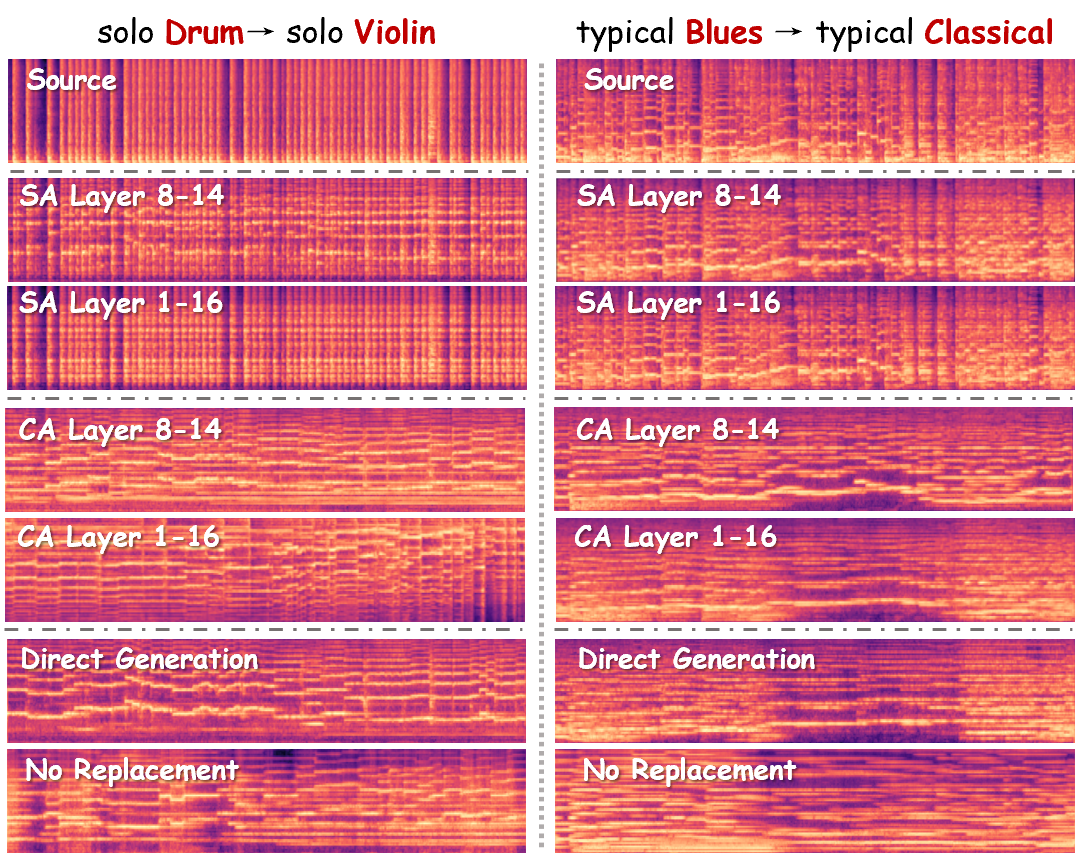Image resolution: width=1076 pixels, height=853 pixels.
Task: Click the right "CA Layer 8-14" label text
Action: [677, 430]
